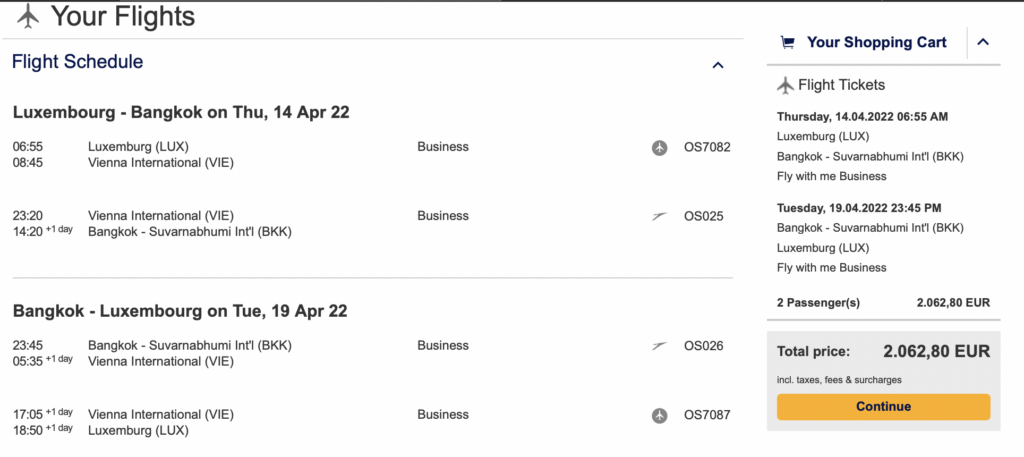Click Luxembourg - Bangkok outbound heading

coord(181,112)
